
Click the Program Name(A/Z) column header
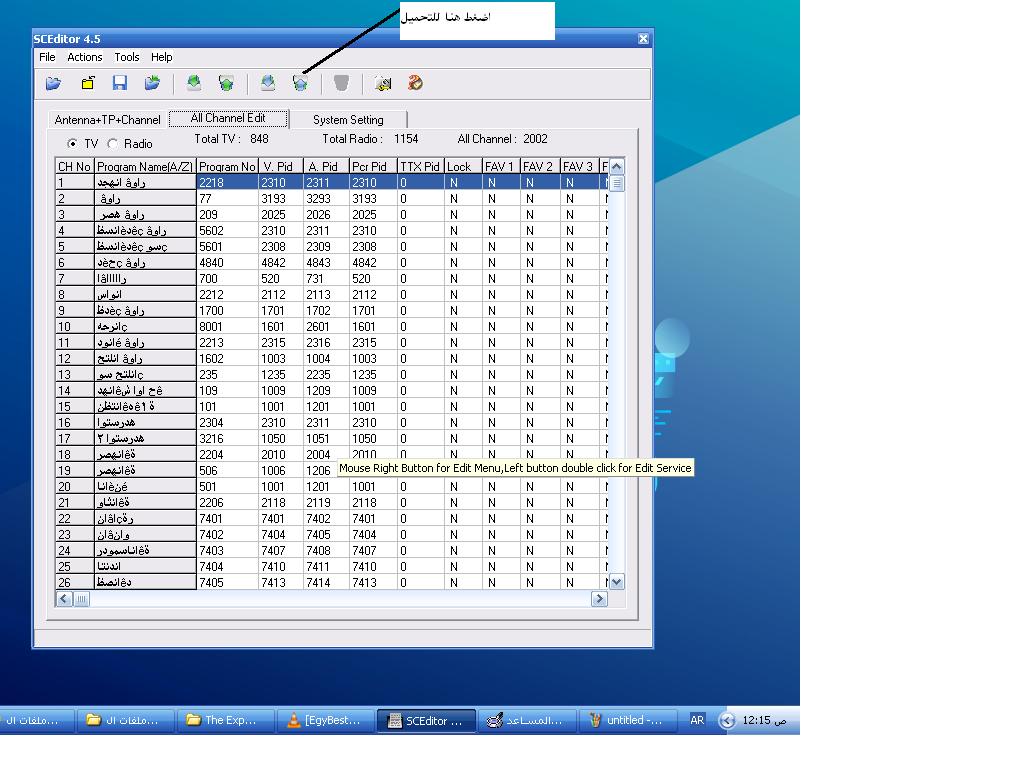(x=145, y=167)
